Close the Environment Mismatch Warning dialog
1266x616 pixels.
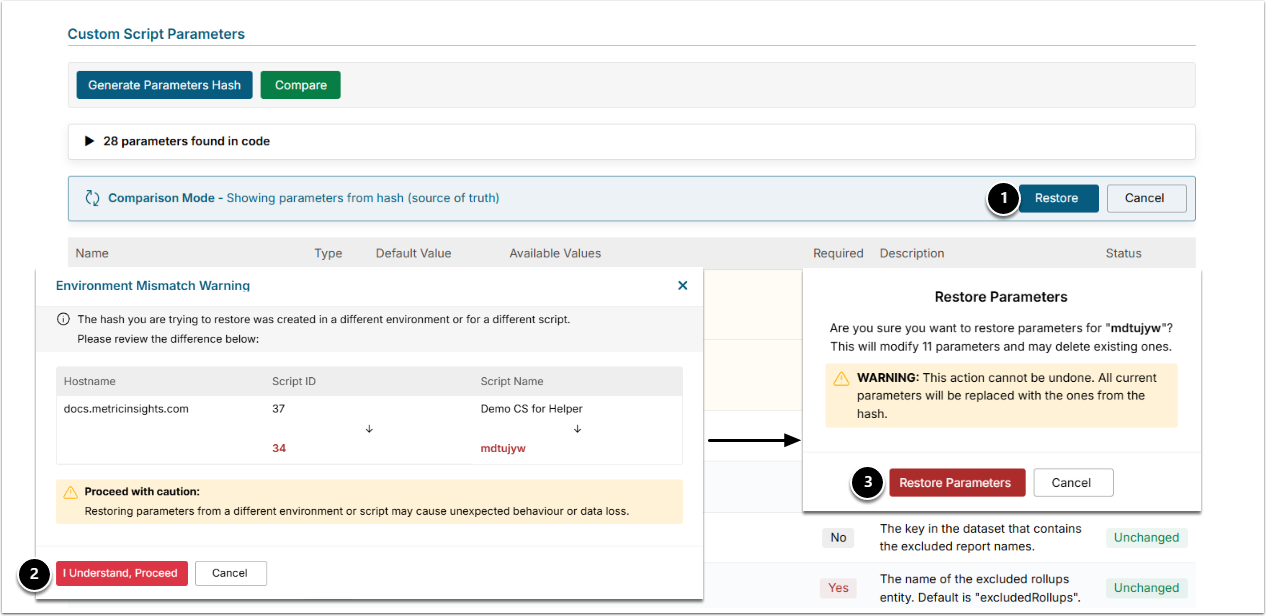pos(683,285)
